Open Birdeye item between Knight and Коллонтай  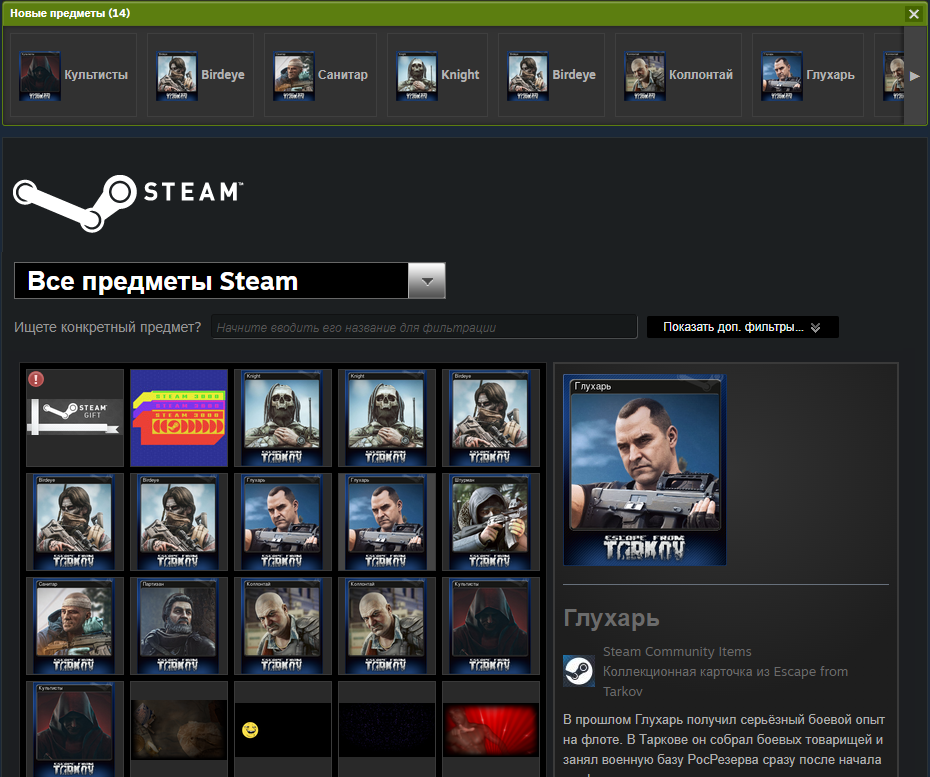click(552, 75)
